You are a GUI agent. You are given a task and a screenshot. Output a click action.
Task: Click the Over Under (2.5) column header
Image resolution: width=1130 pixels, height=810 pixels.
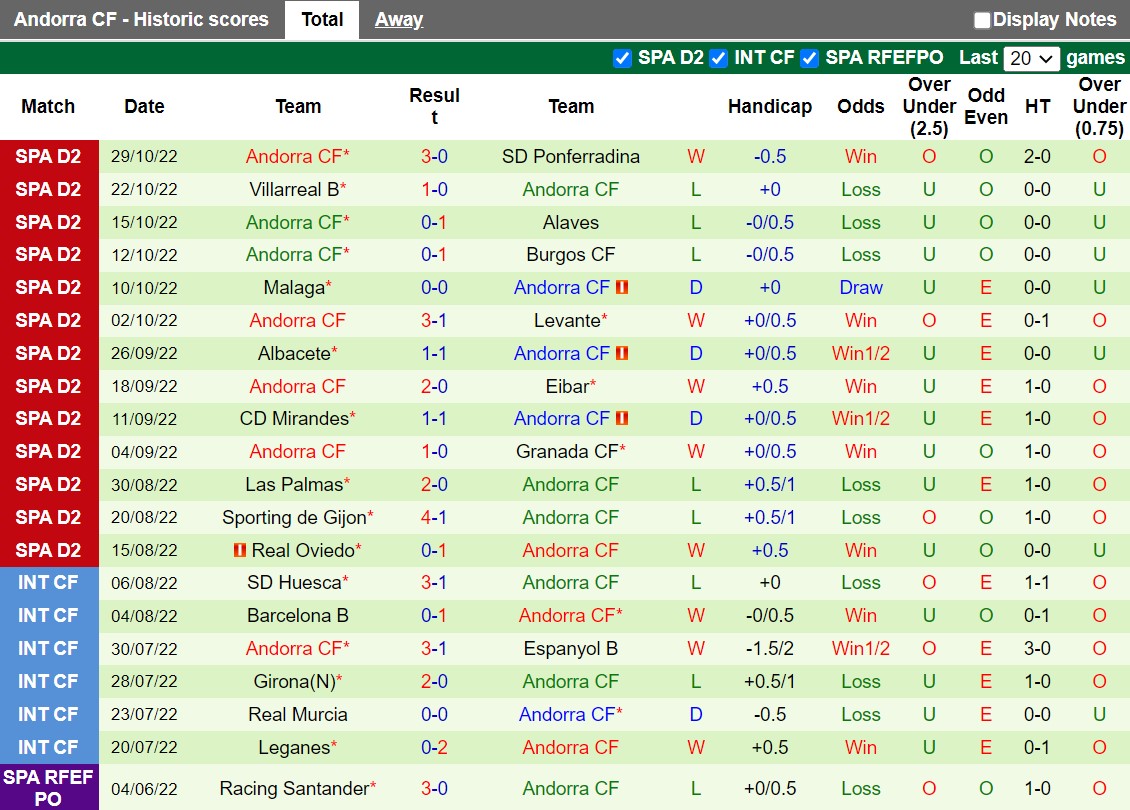929,107
